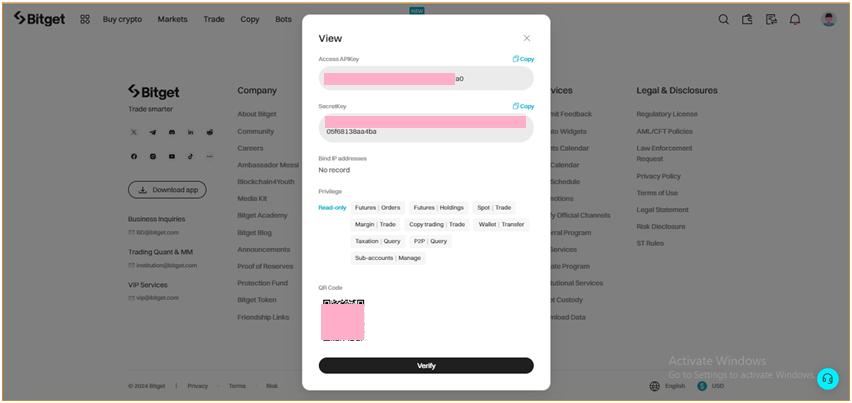Open the Careers link

[250, 148]
